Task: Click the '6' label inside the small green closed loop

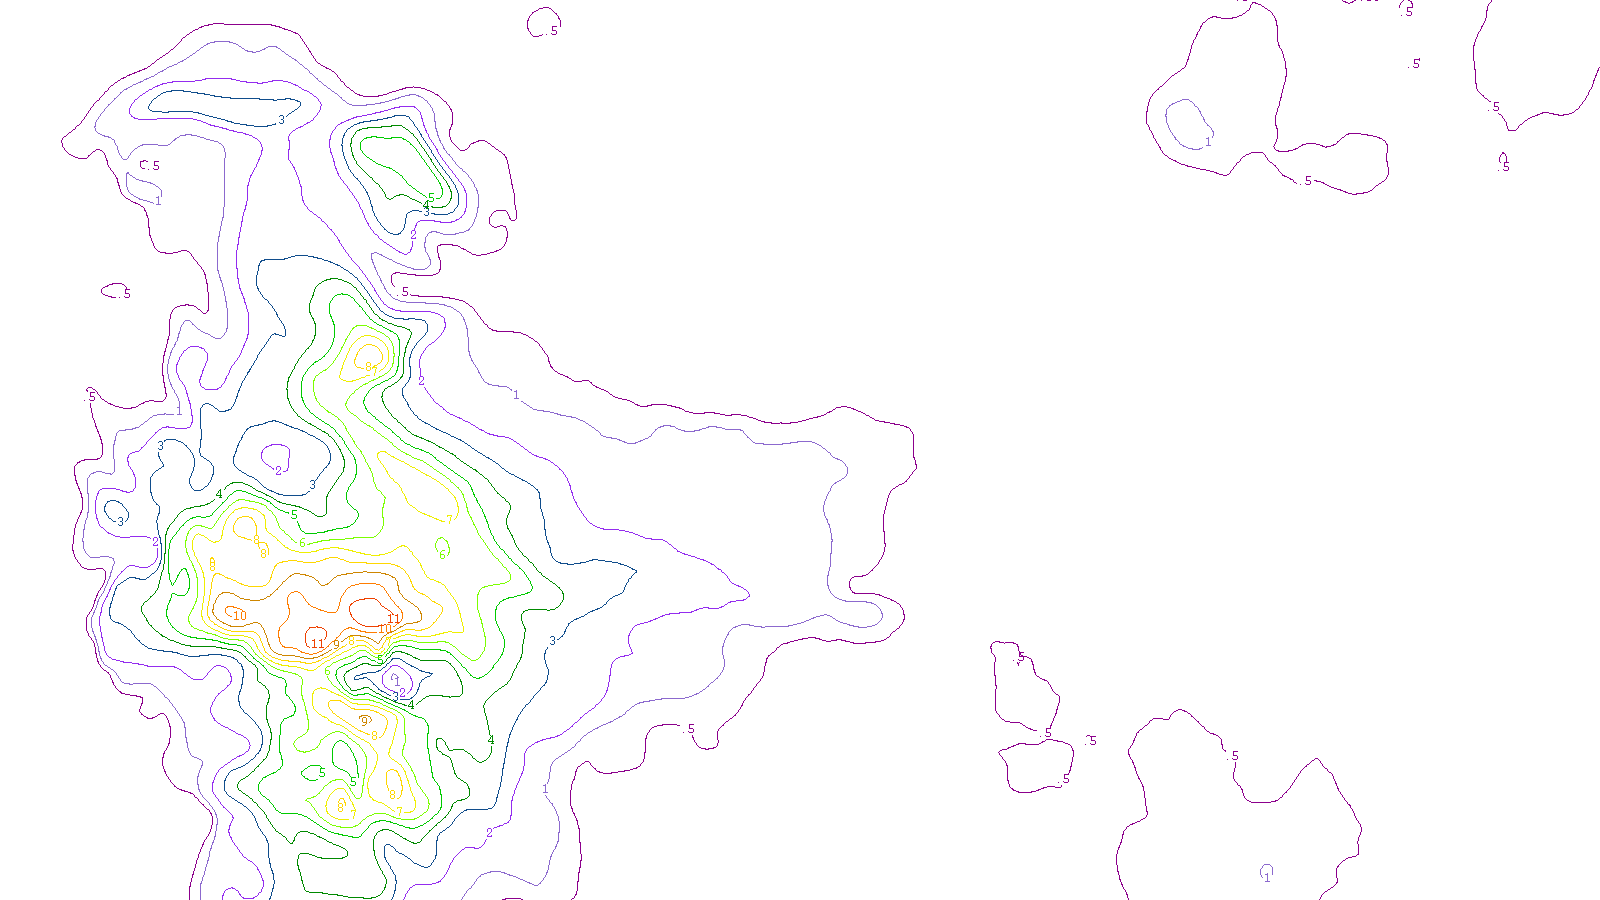Action: [443, 555]
